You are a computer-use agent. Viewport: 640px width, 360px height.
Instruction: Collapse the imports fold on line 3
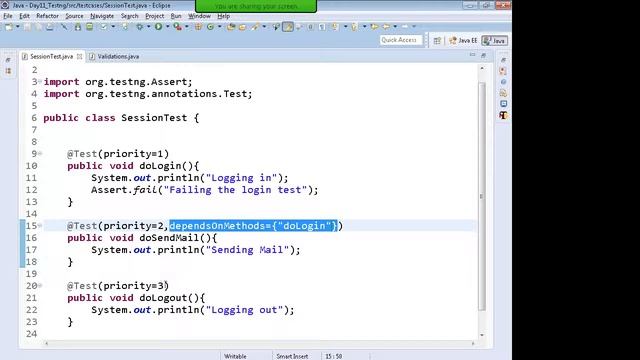[40, 82]
